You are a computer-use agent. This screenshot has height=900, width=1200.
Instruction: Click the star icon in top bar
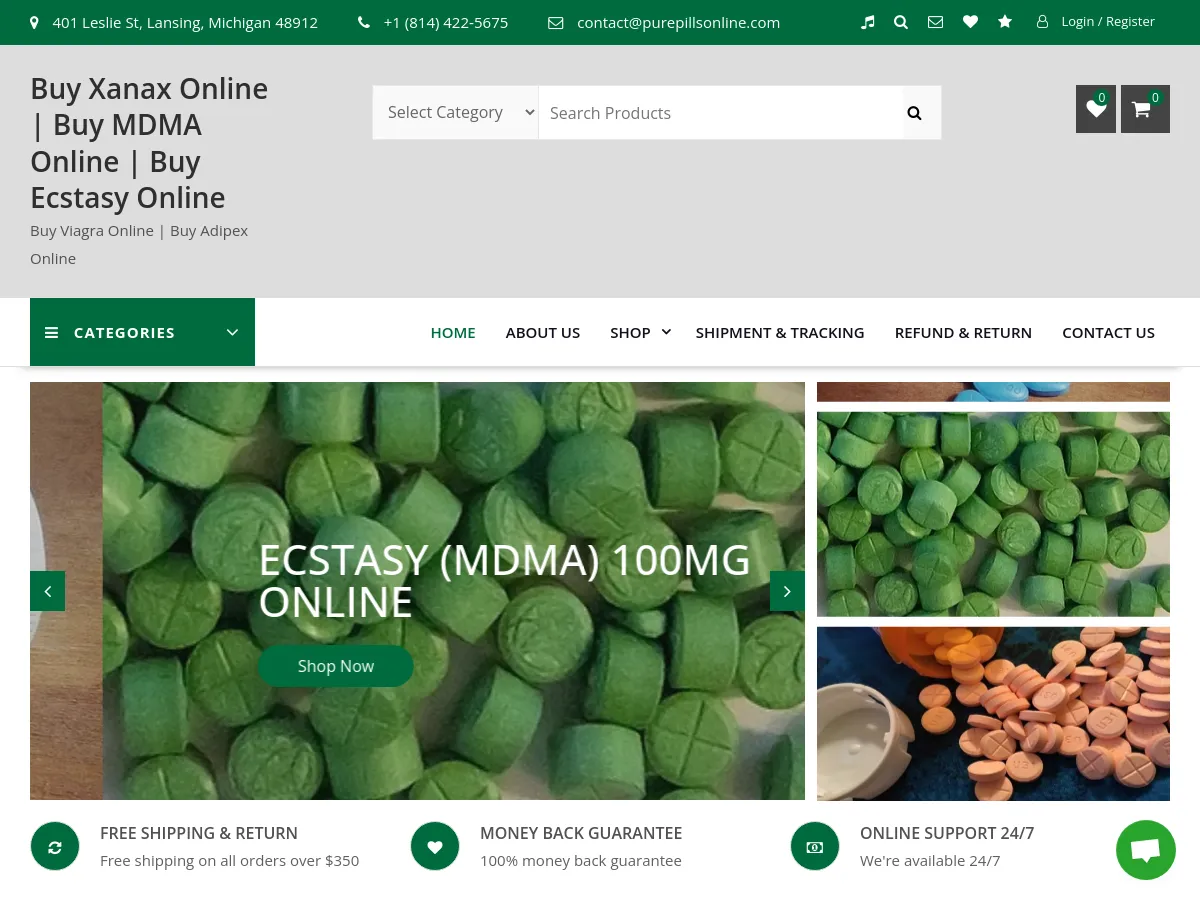pyautogui.click(x=1005, y=22)
